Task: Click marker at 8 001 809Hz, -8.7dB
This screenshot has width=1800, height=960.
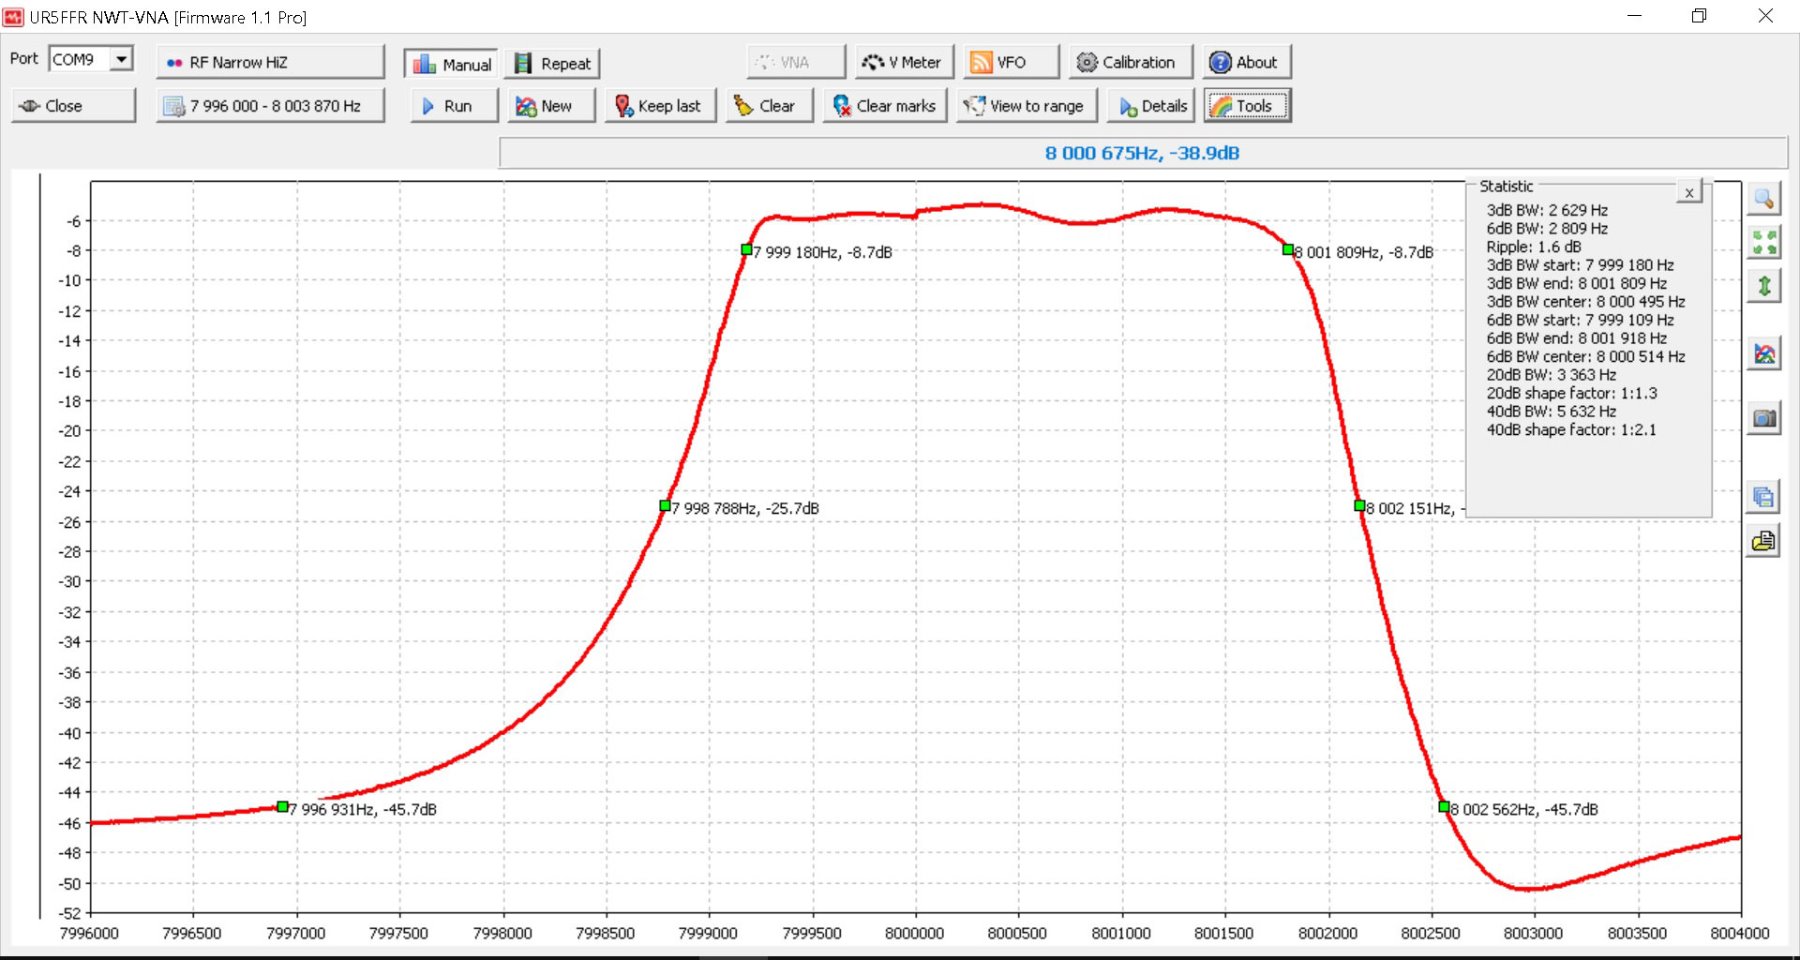Action: tap(1288, 249)
